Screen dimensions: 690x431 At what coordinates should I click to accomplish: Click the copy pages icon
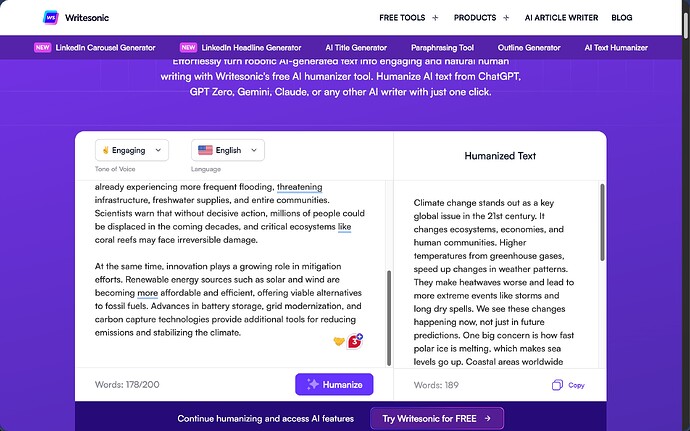(557, 385)
